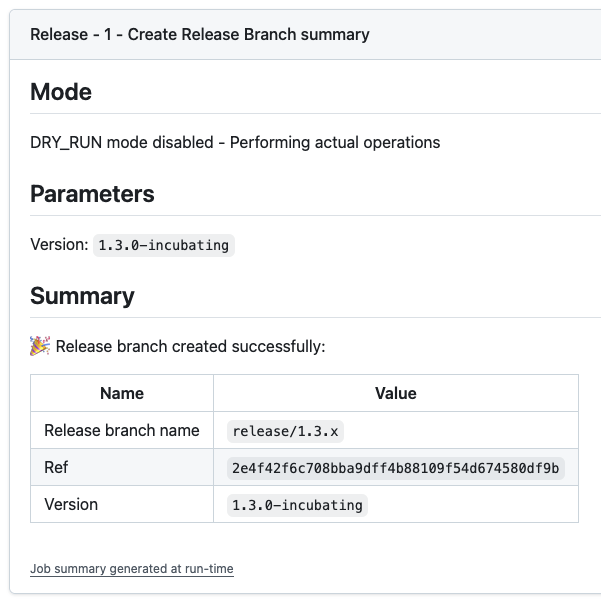The width and height of the screenshot is (601, 606).
Task: Click the party popper emoji icon
Action: tap(40, 346)
